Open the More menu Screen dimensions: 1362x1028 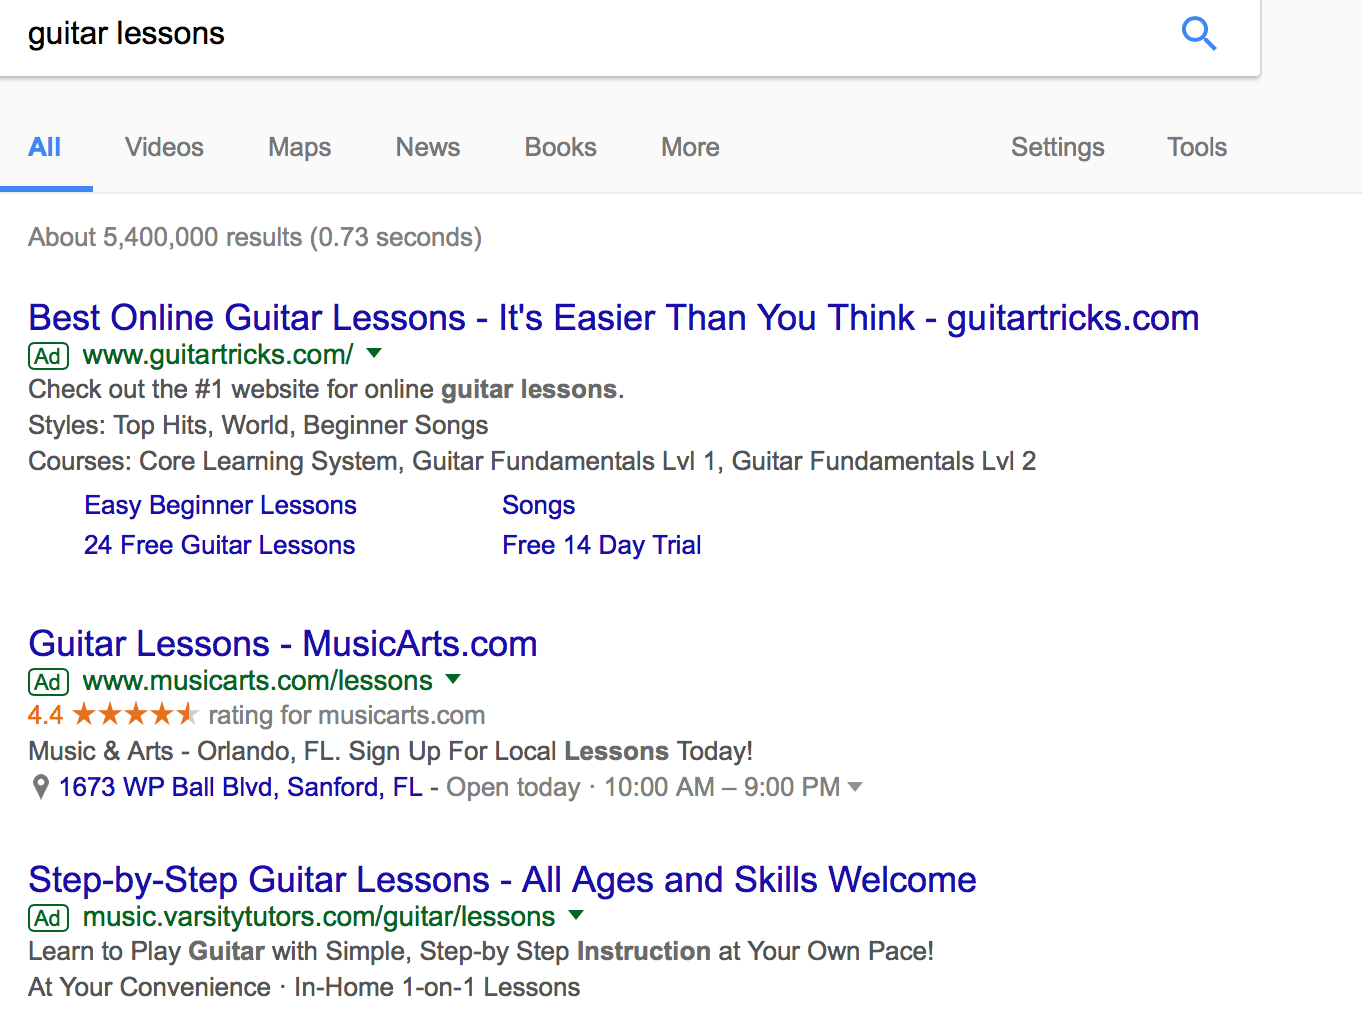click(689, 147)
